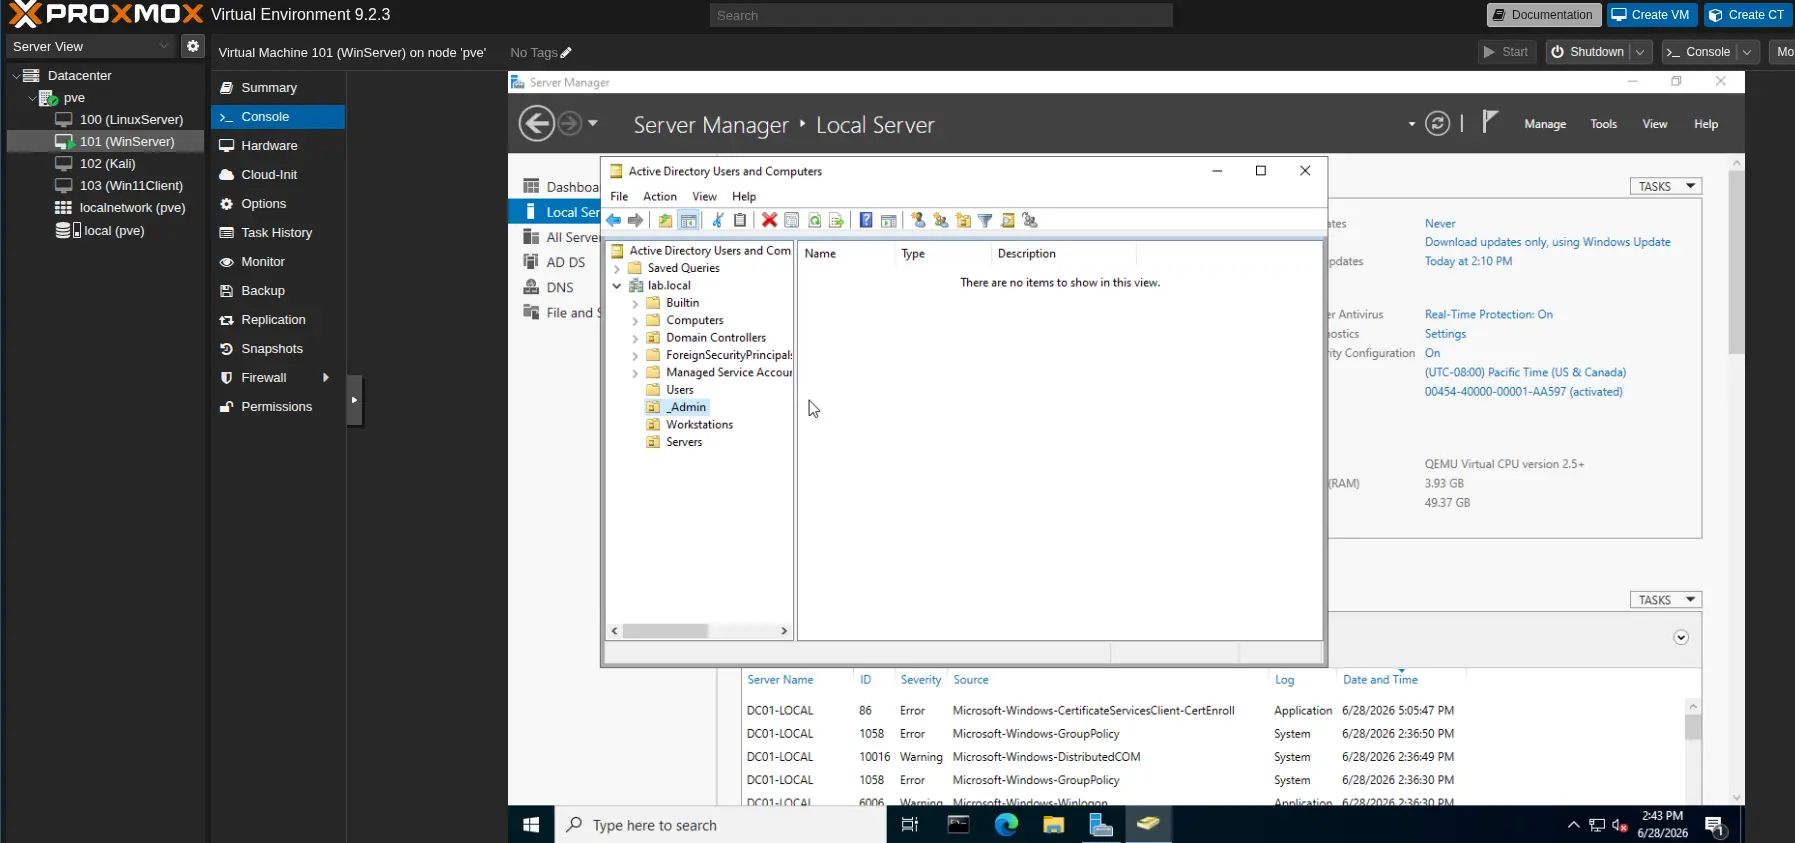Open the Server View dropdown
1795x843 pixels.
point(91,46)
